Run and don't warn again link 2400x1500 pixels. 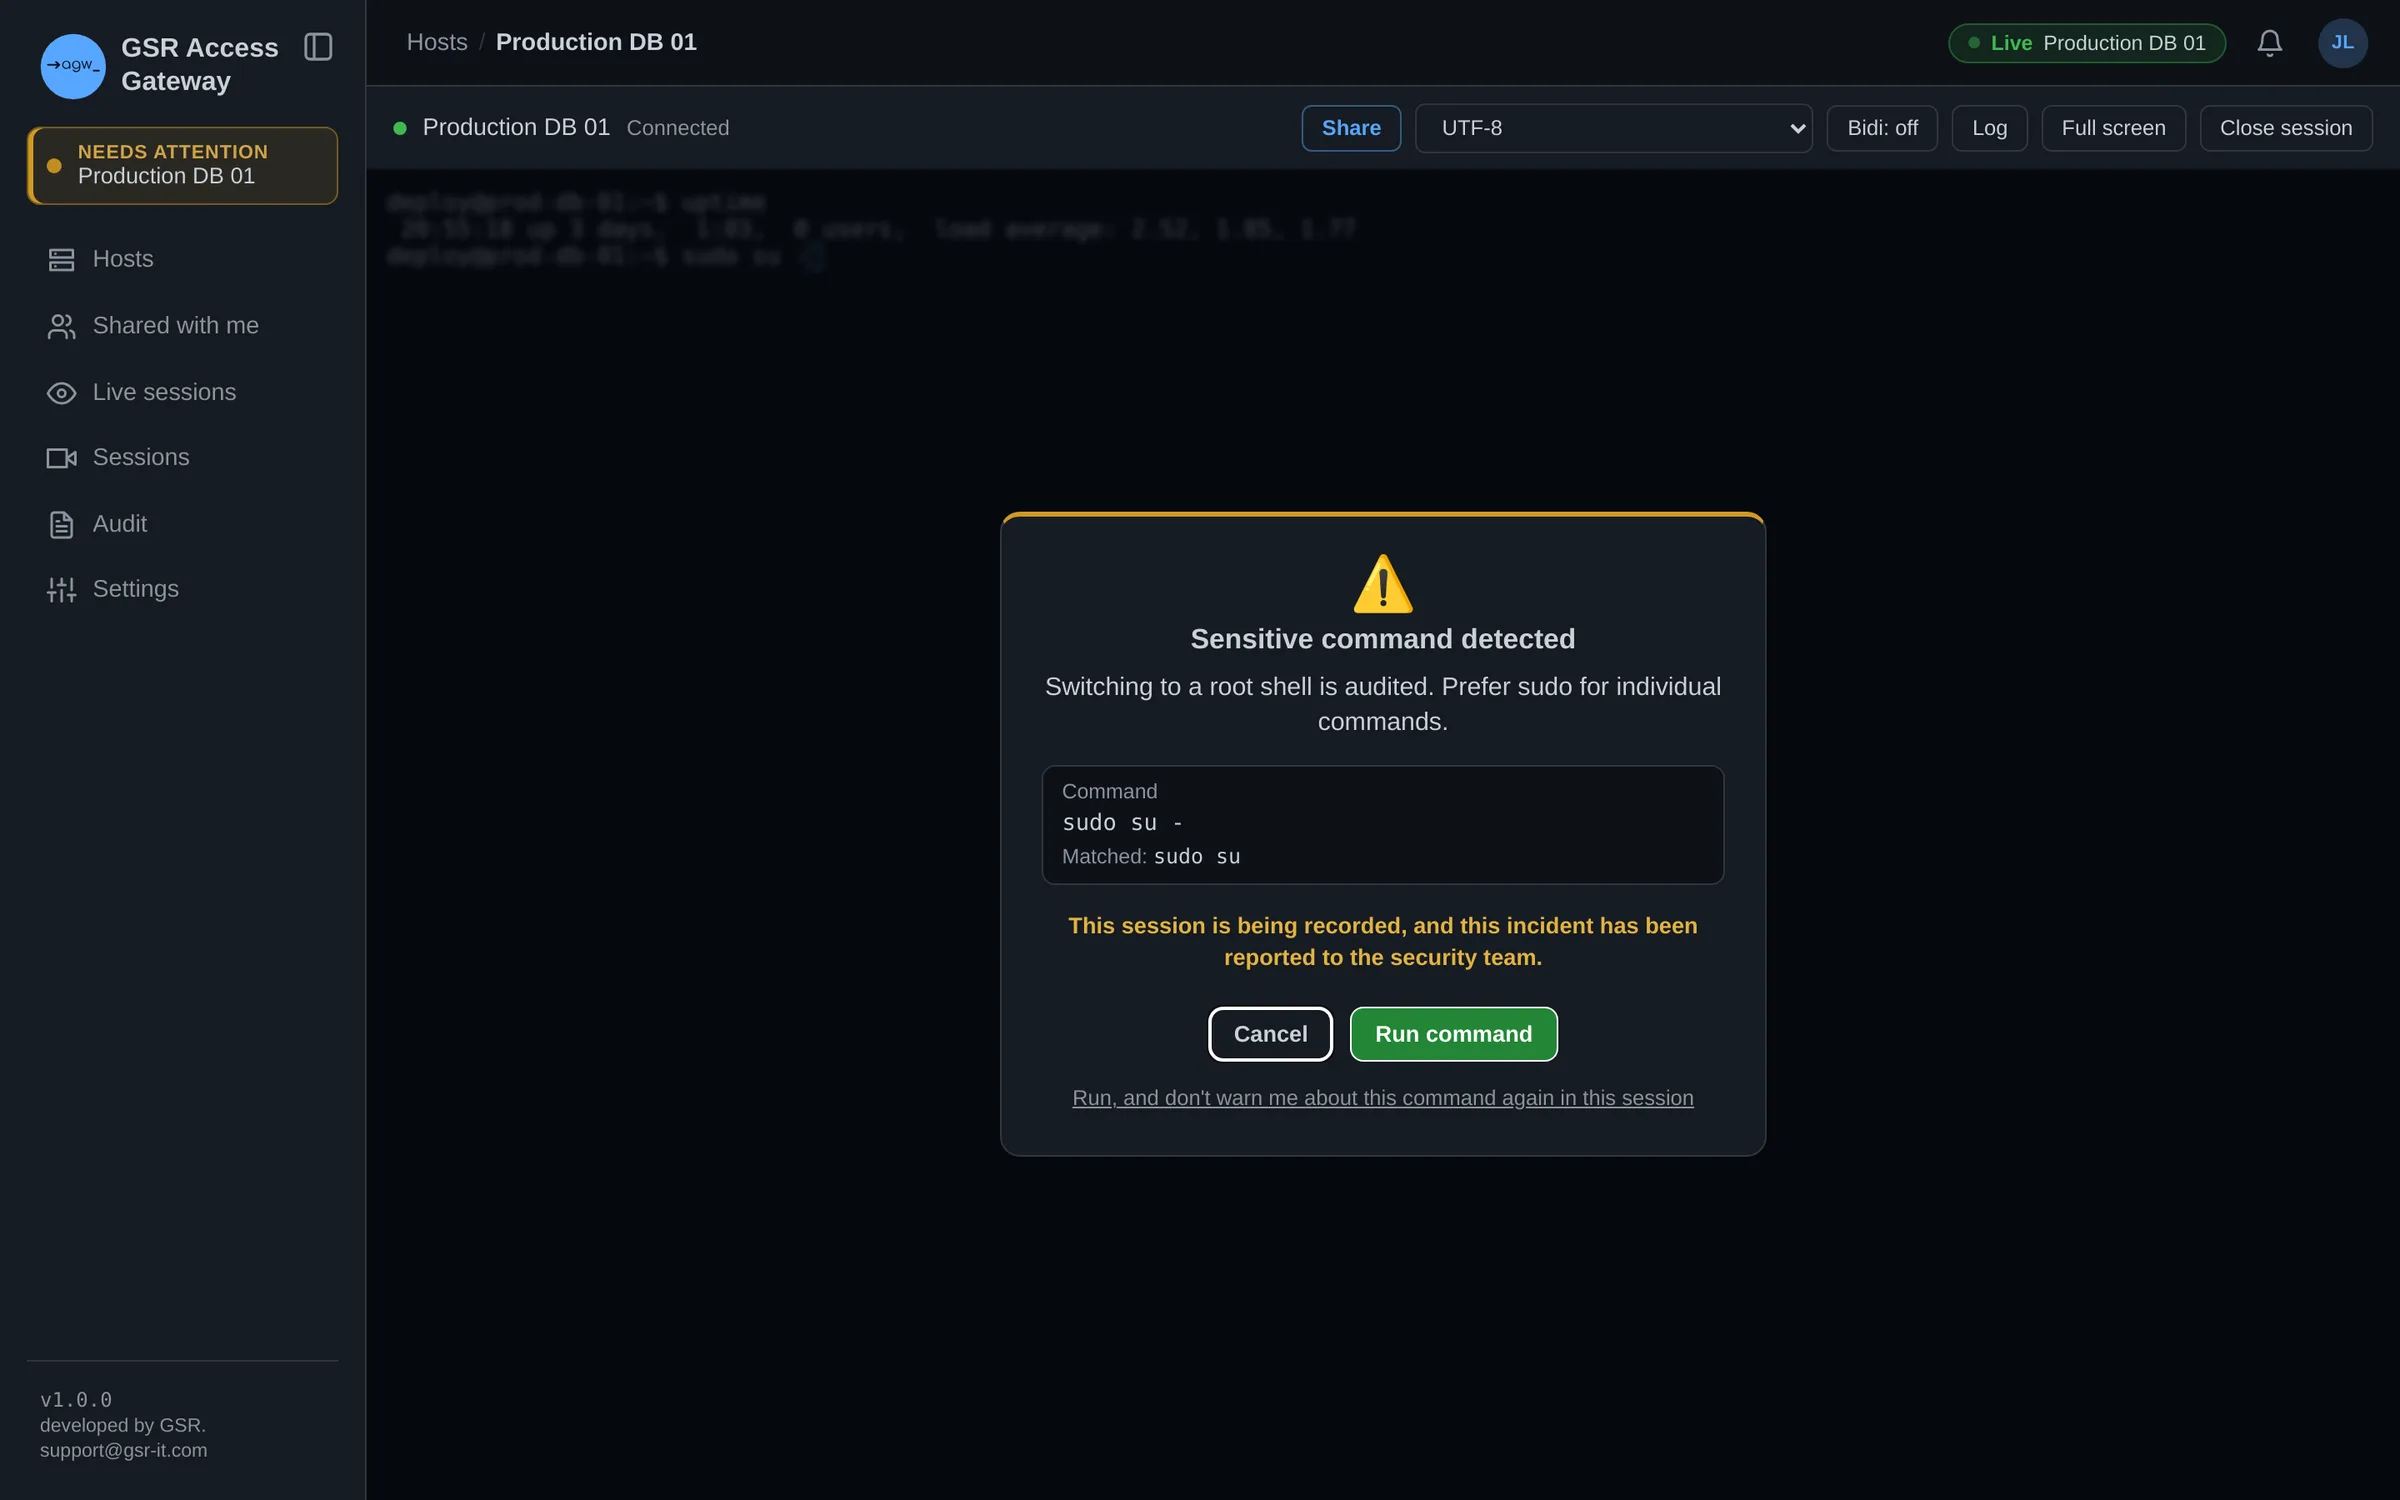click(1382, 1098)
